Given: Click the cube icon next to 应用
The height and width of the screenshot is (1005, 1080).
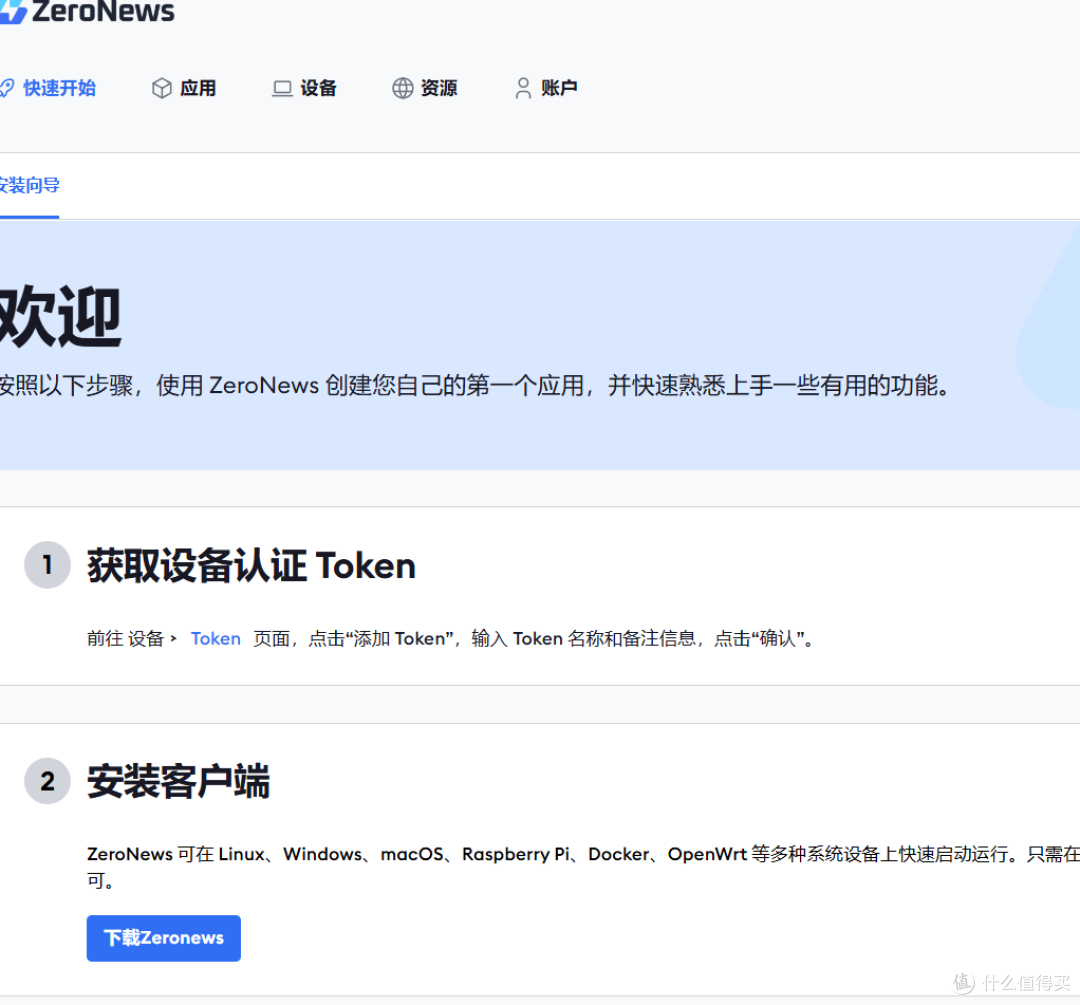Looking at the screenshot, I should [x=162, y=87].
